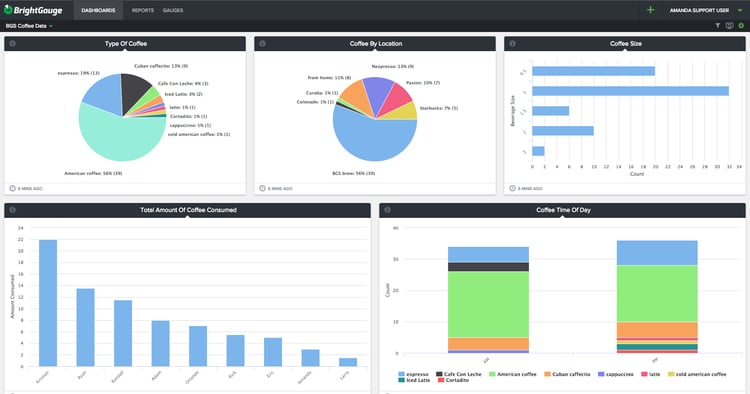Toggle Cortadito series in legend
The image size is (750, 394).
tap(452, 380)
